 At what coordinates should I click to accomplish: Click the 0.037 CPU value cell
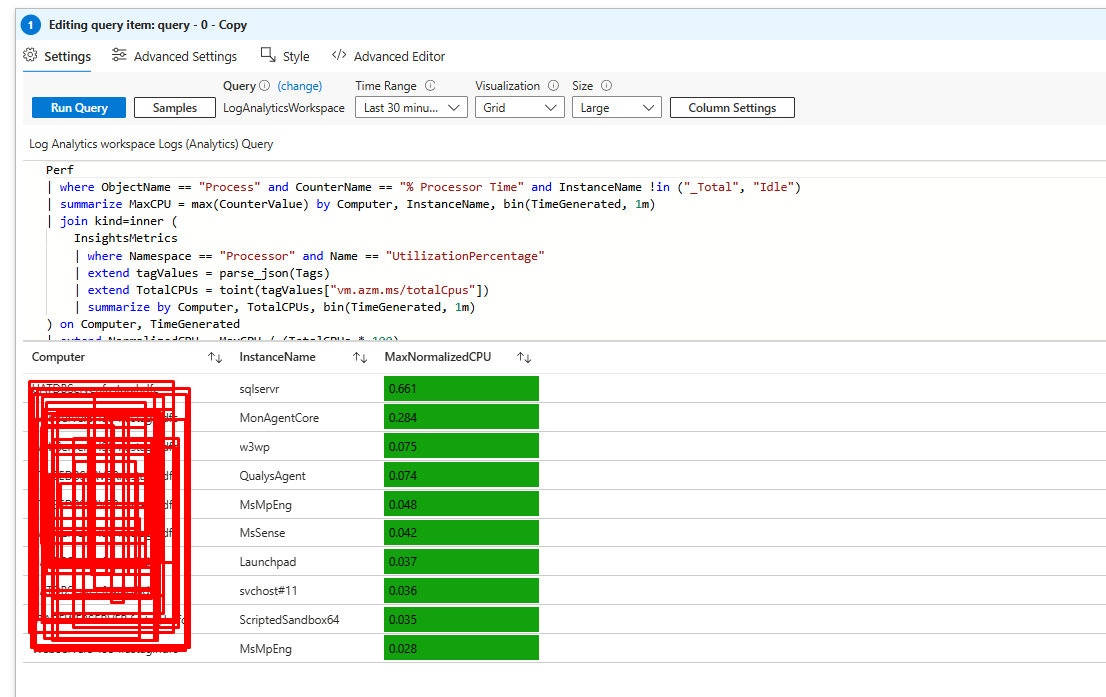pos(461,562)
